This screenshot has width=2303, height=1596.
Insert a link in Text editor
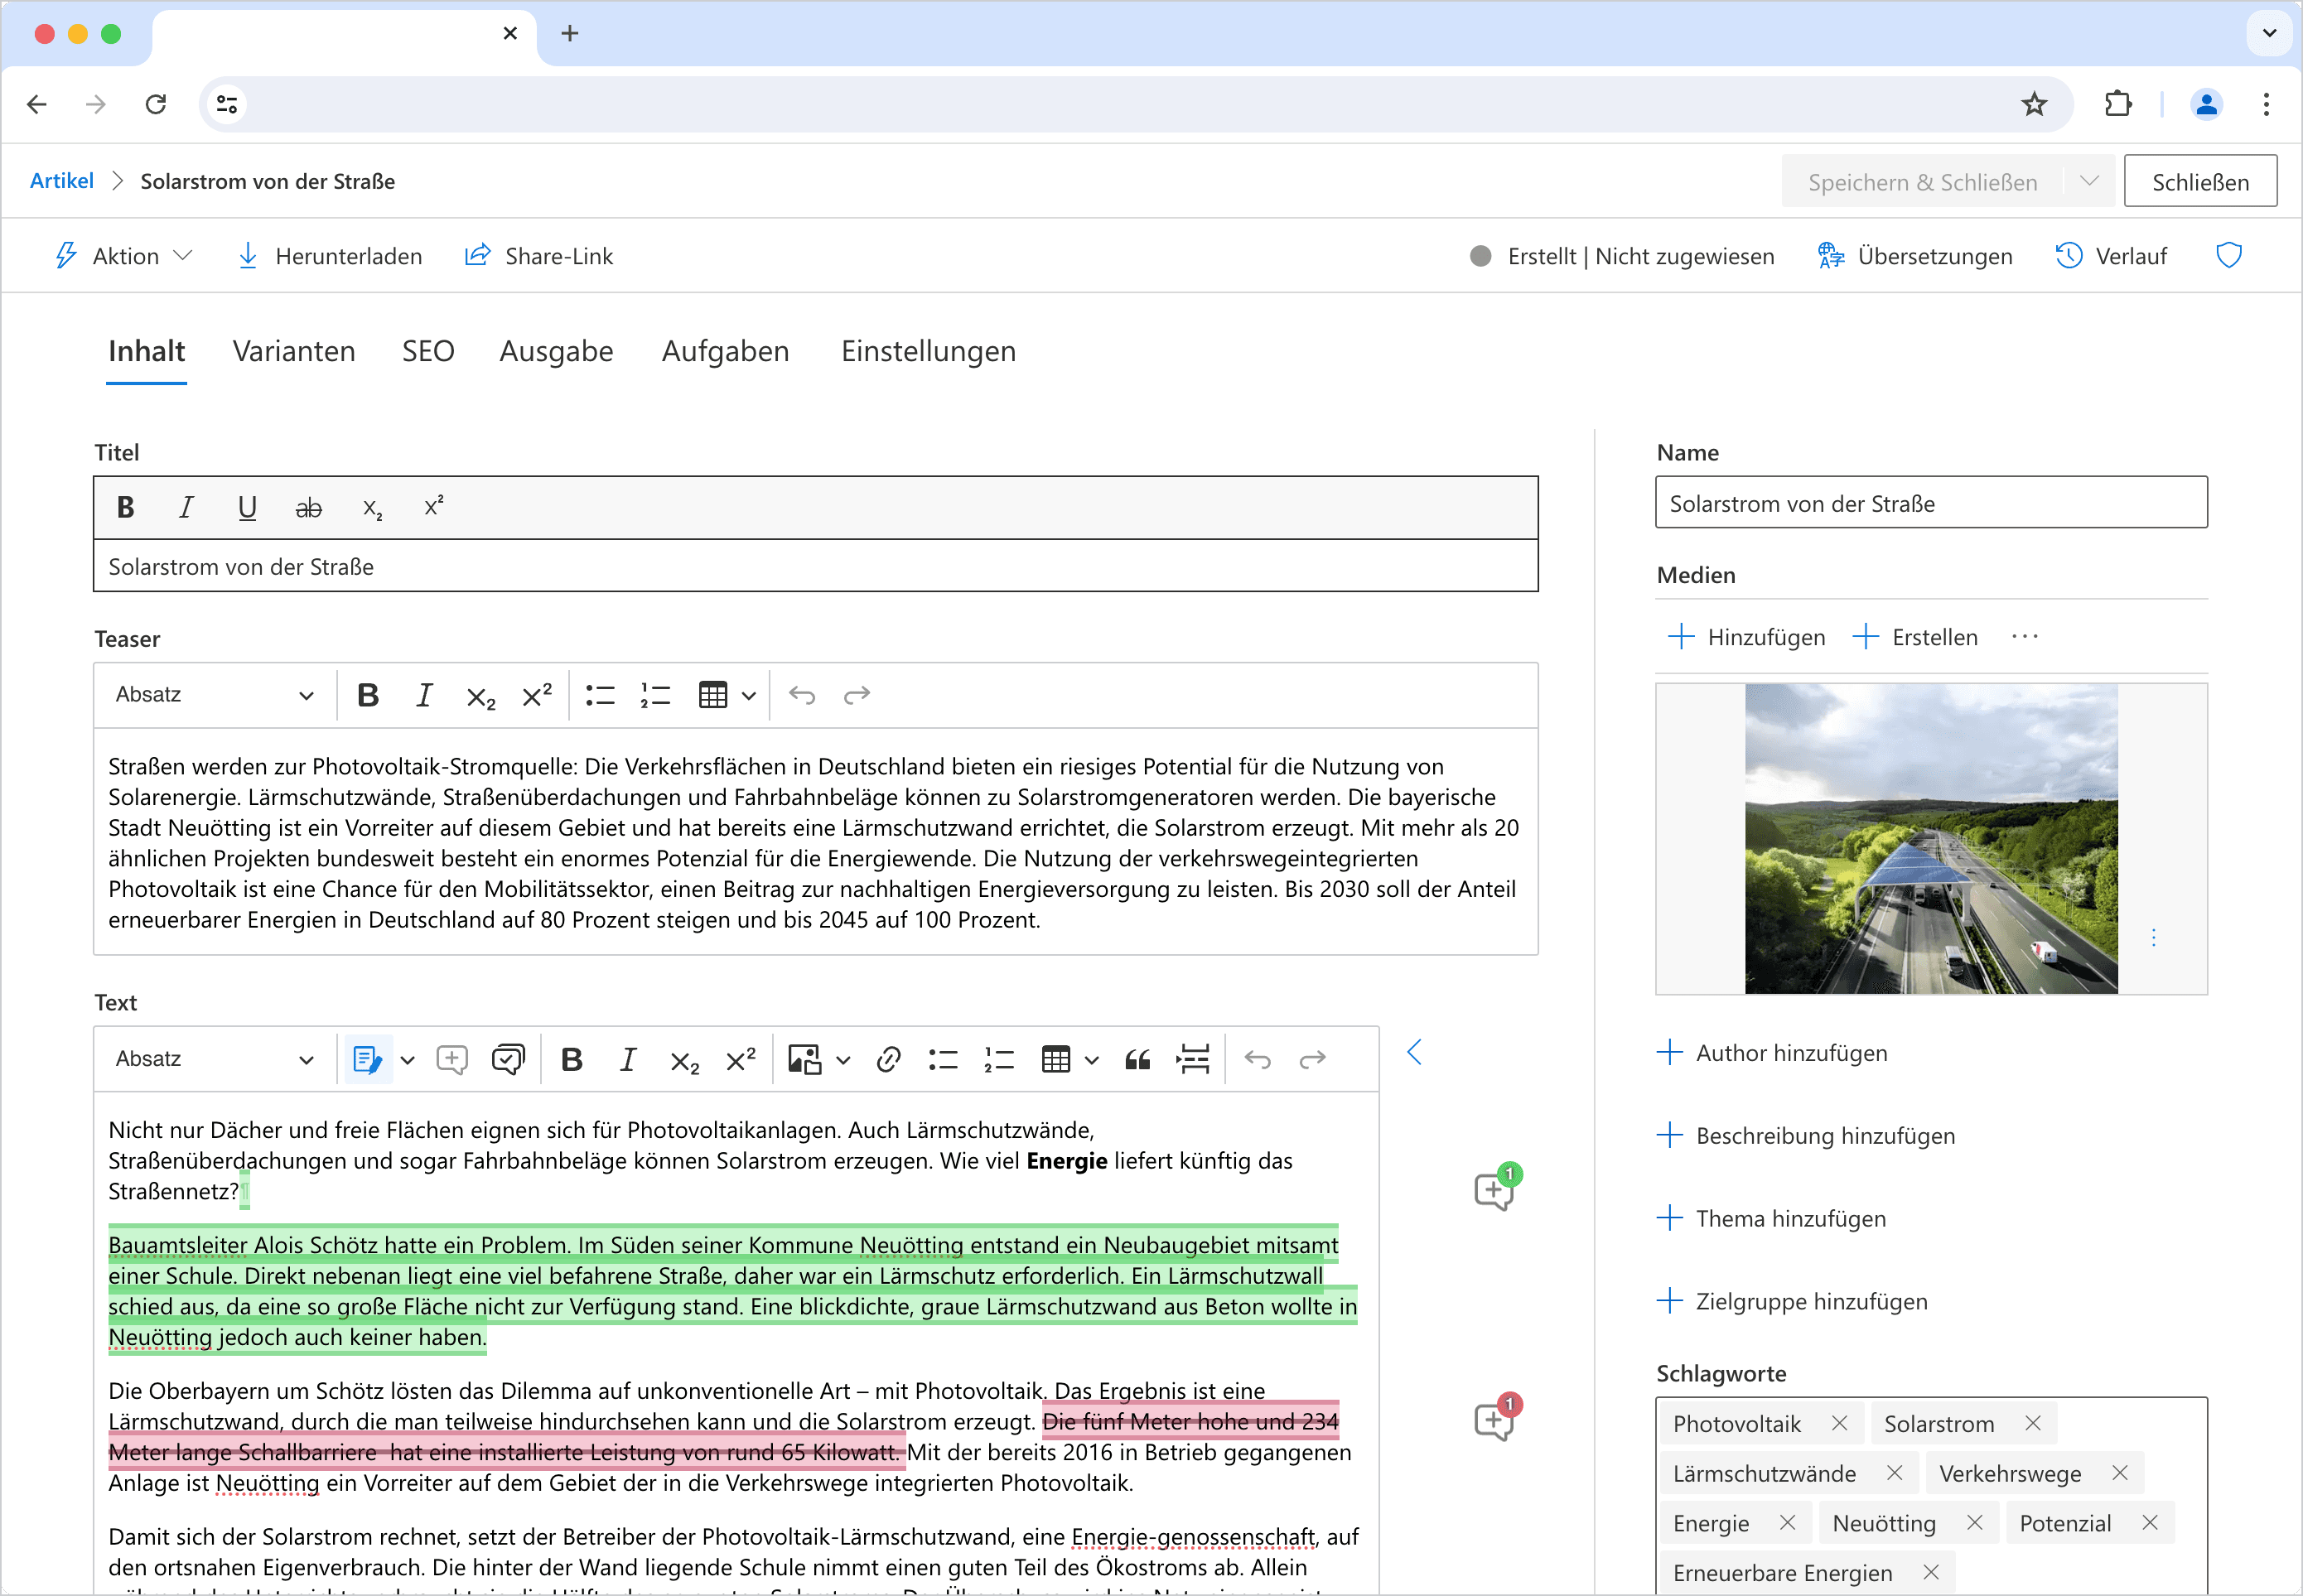pyautogui.click(x=888, y=1059)
